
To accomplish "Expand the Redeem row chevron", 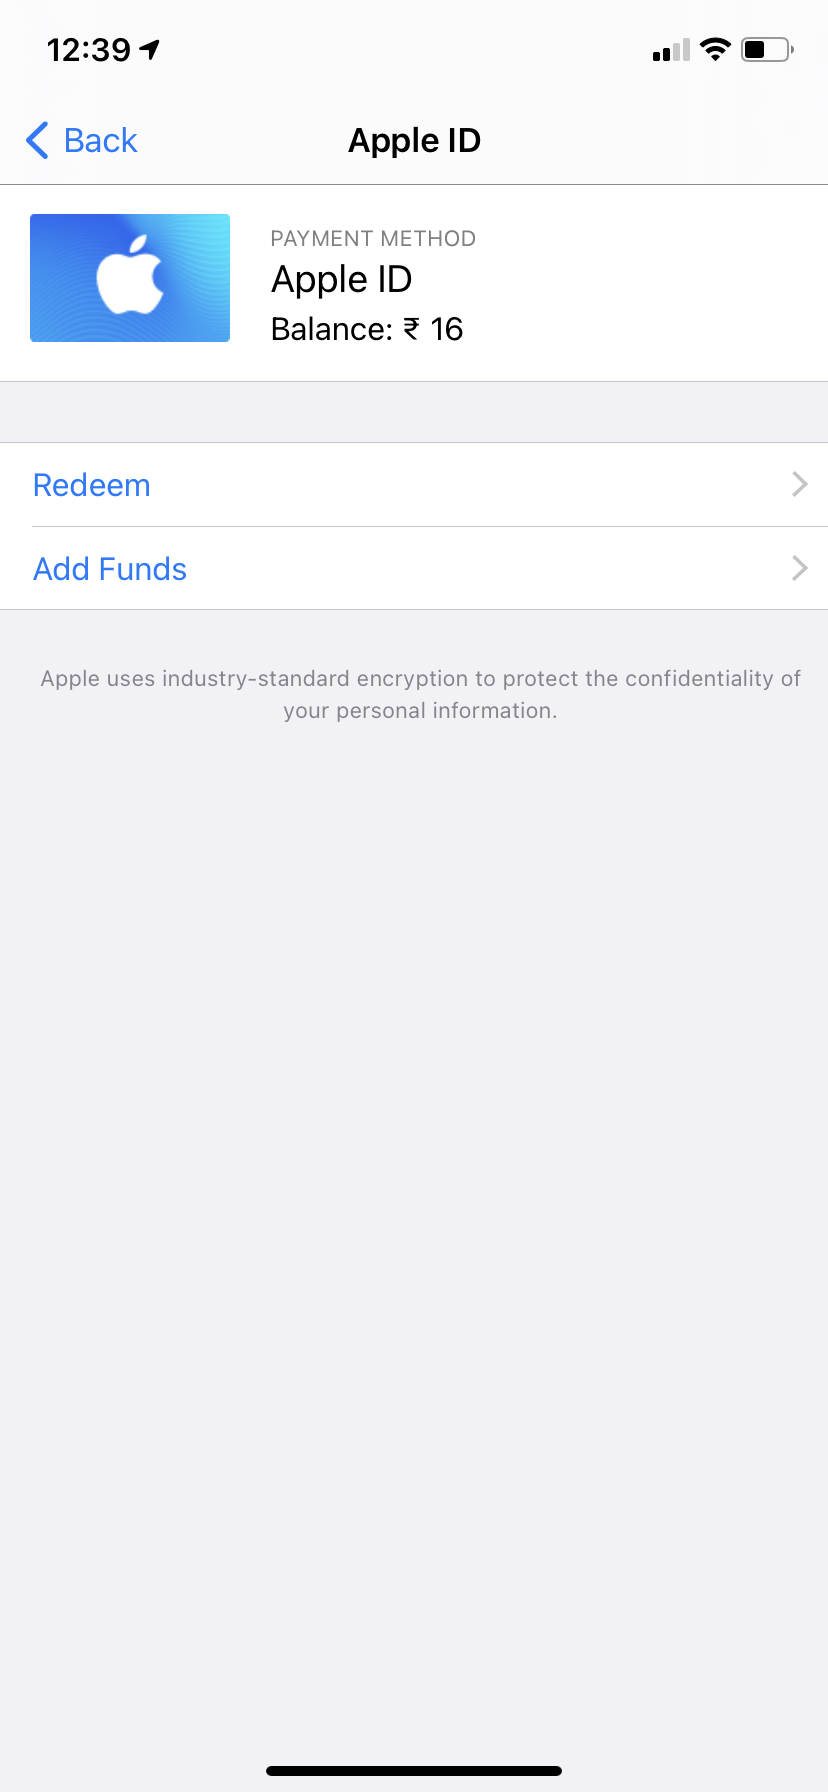I will pos(799,485).
